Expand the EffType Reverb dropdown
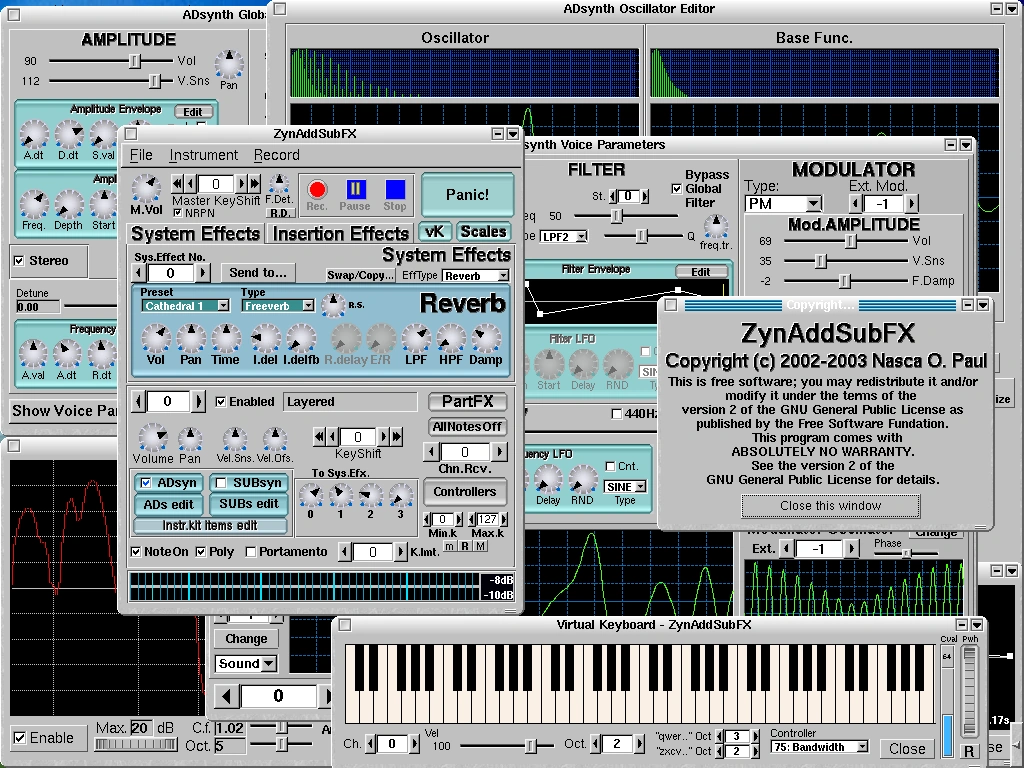Screen dimensions: 1024x768 [x=475, y=275]
